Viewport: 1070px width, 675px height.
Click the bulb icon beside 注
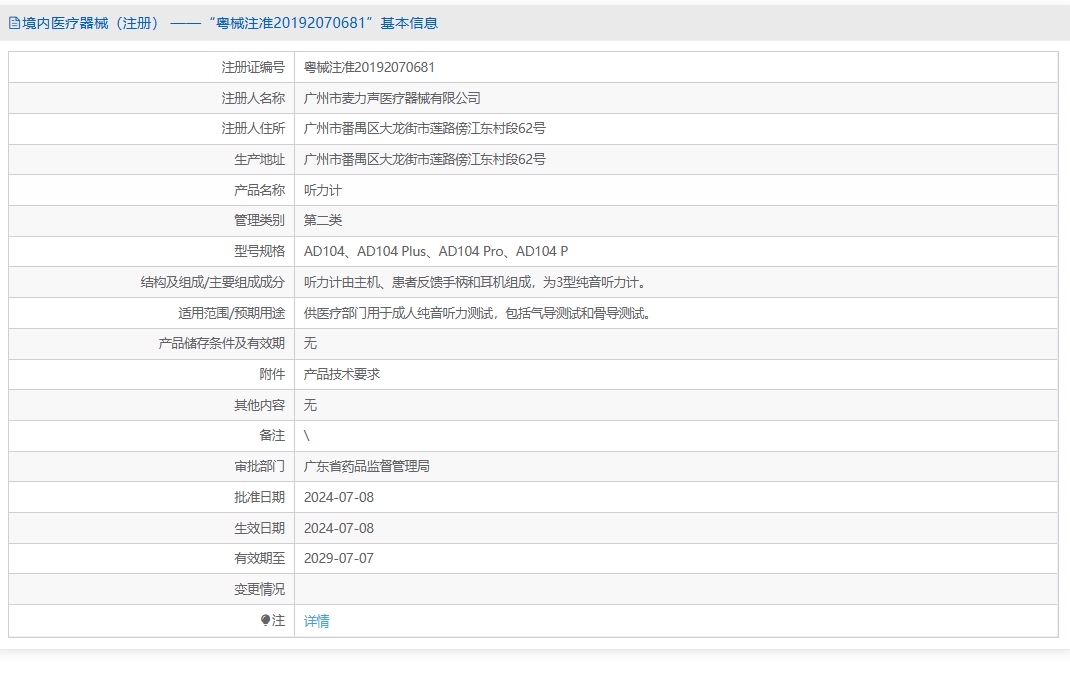(265, 620)
